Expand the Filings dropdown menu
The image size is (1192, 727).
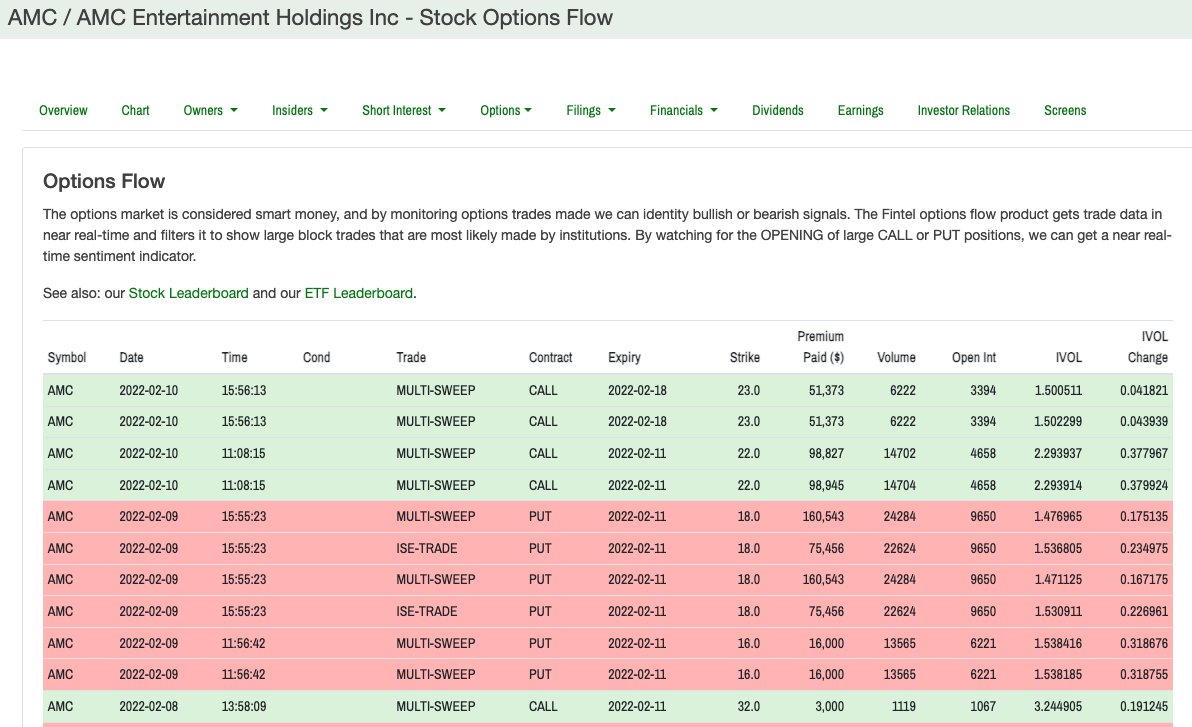coord(591,110)
